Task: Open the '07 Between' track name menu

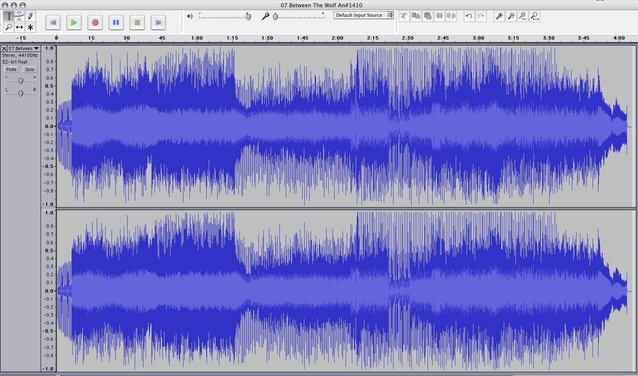Action: (24, 48)
